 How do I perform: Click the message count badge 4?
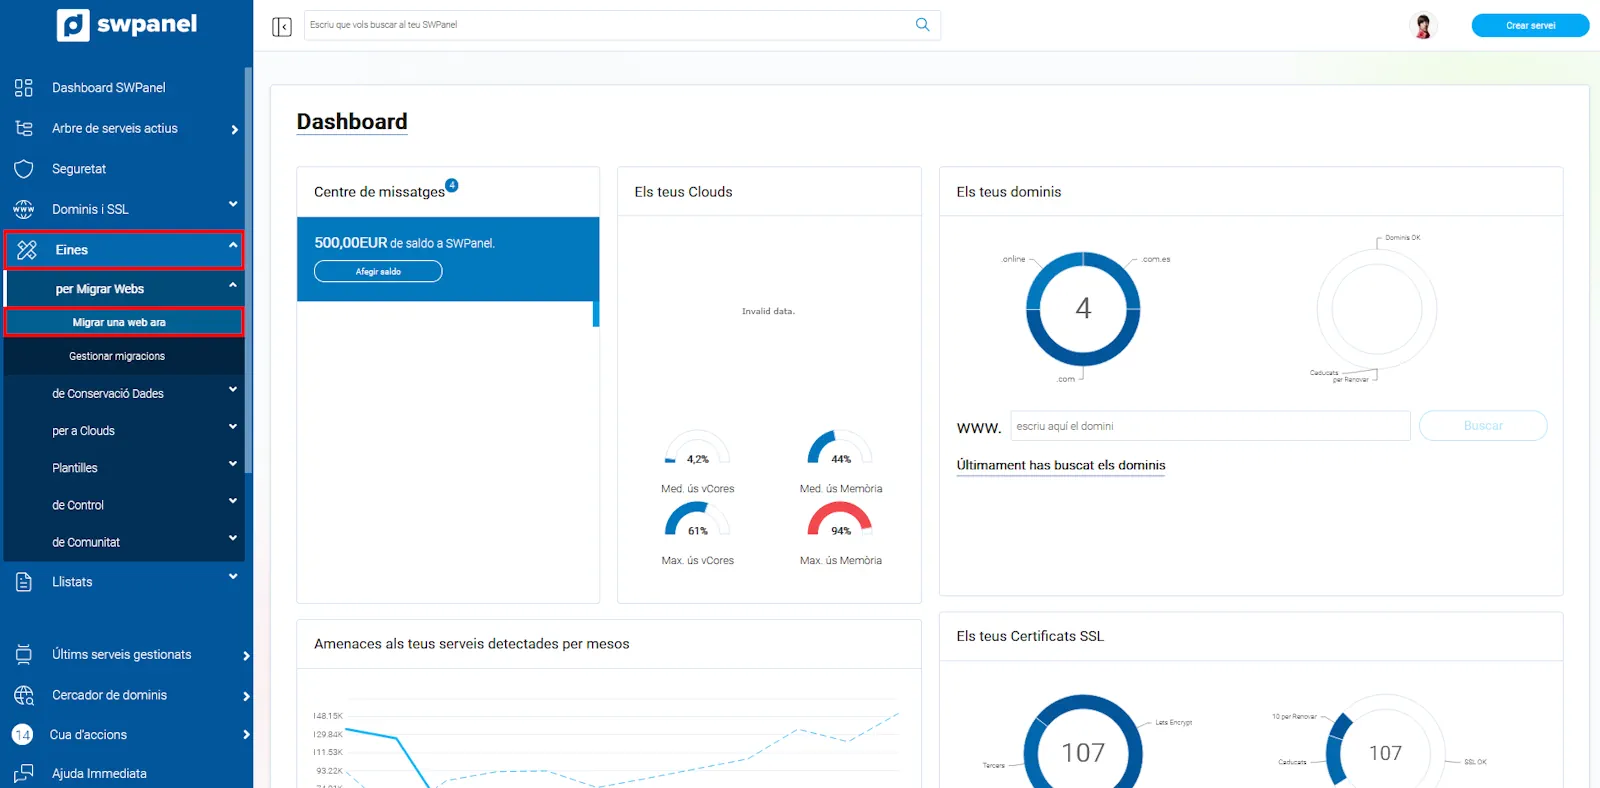tap(452, 185)
